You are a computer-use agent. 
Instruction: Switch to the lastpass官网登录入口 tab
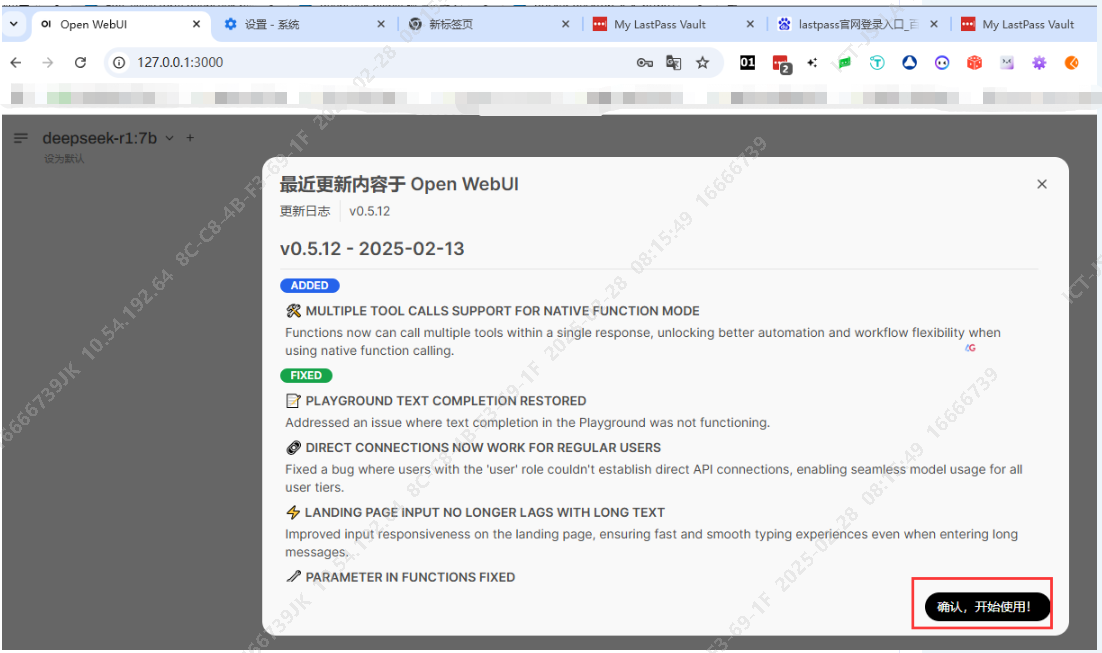click(x=858, y=24)
